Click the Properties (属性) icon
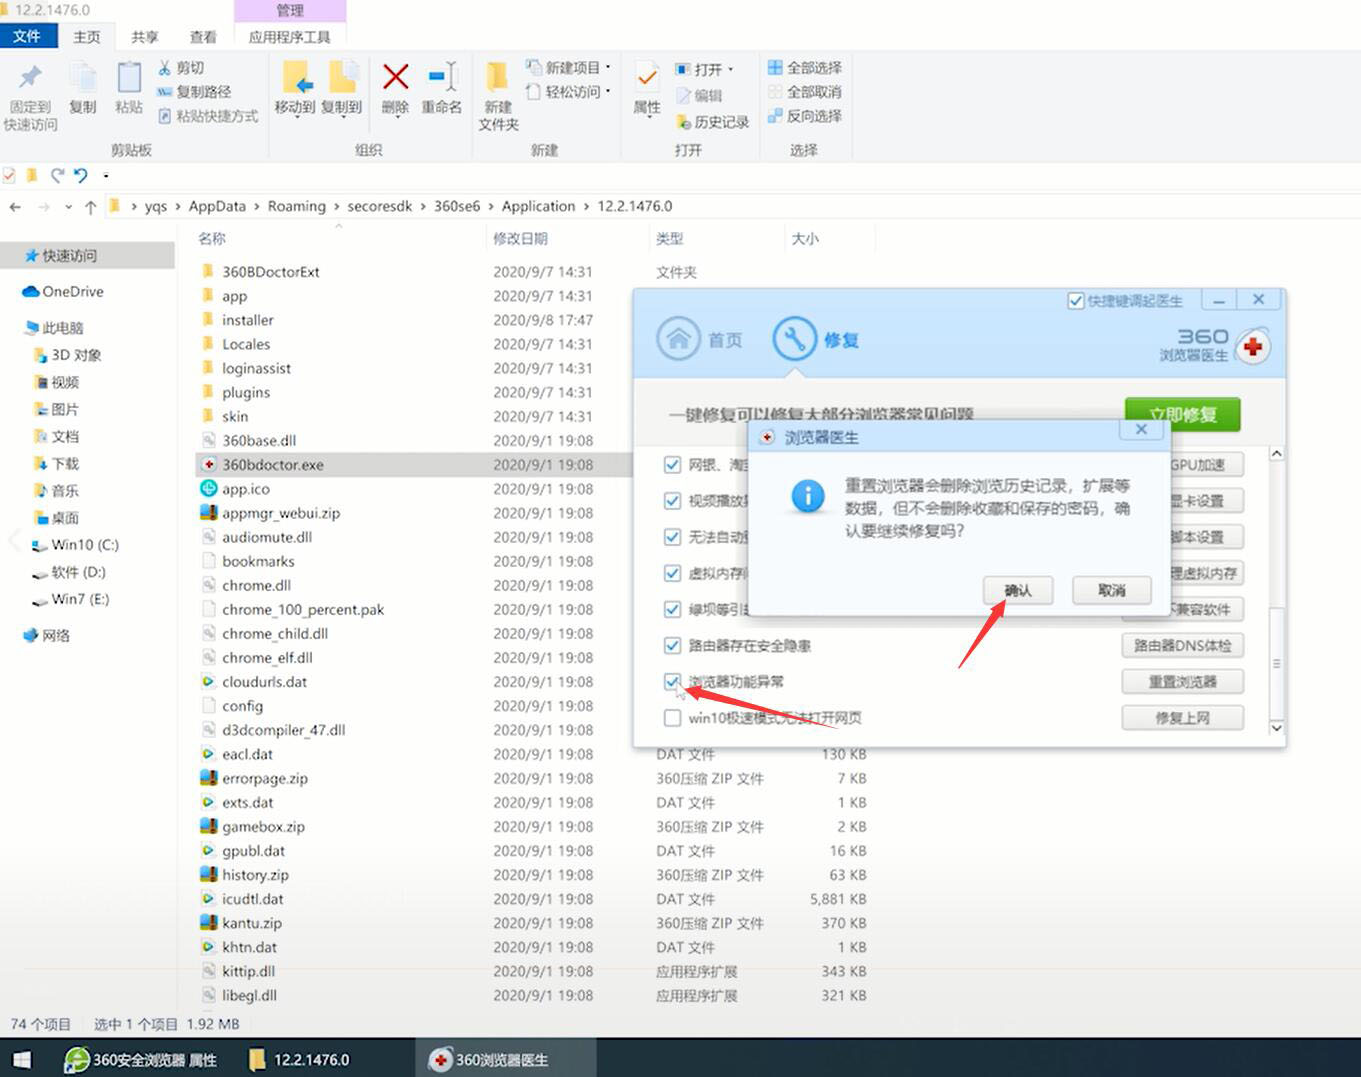Viewport: 1361px width, 1077px height. click(647, 78)
